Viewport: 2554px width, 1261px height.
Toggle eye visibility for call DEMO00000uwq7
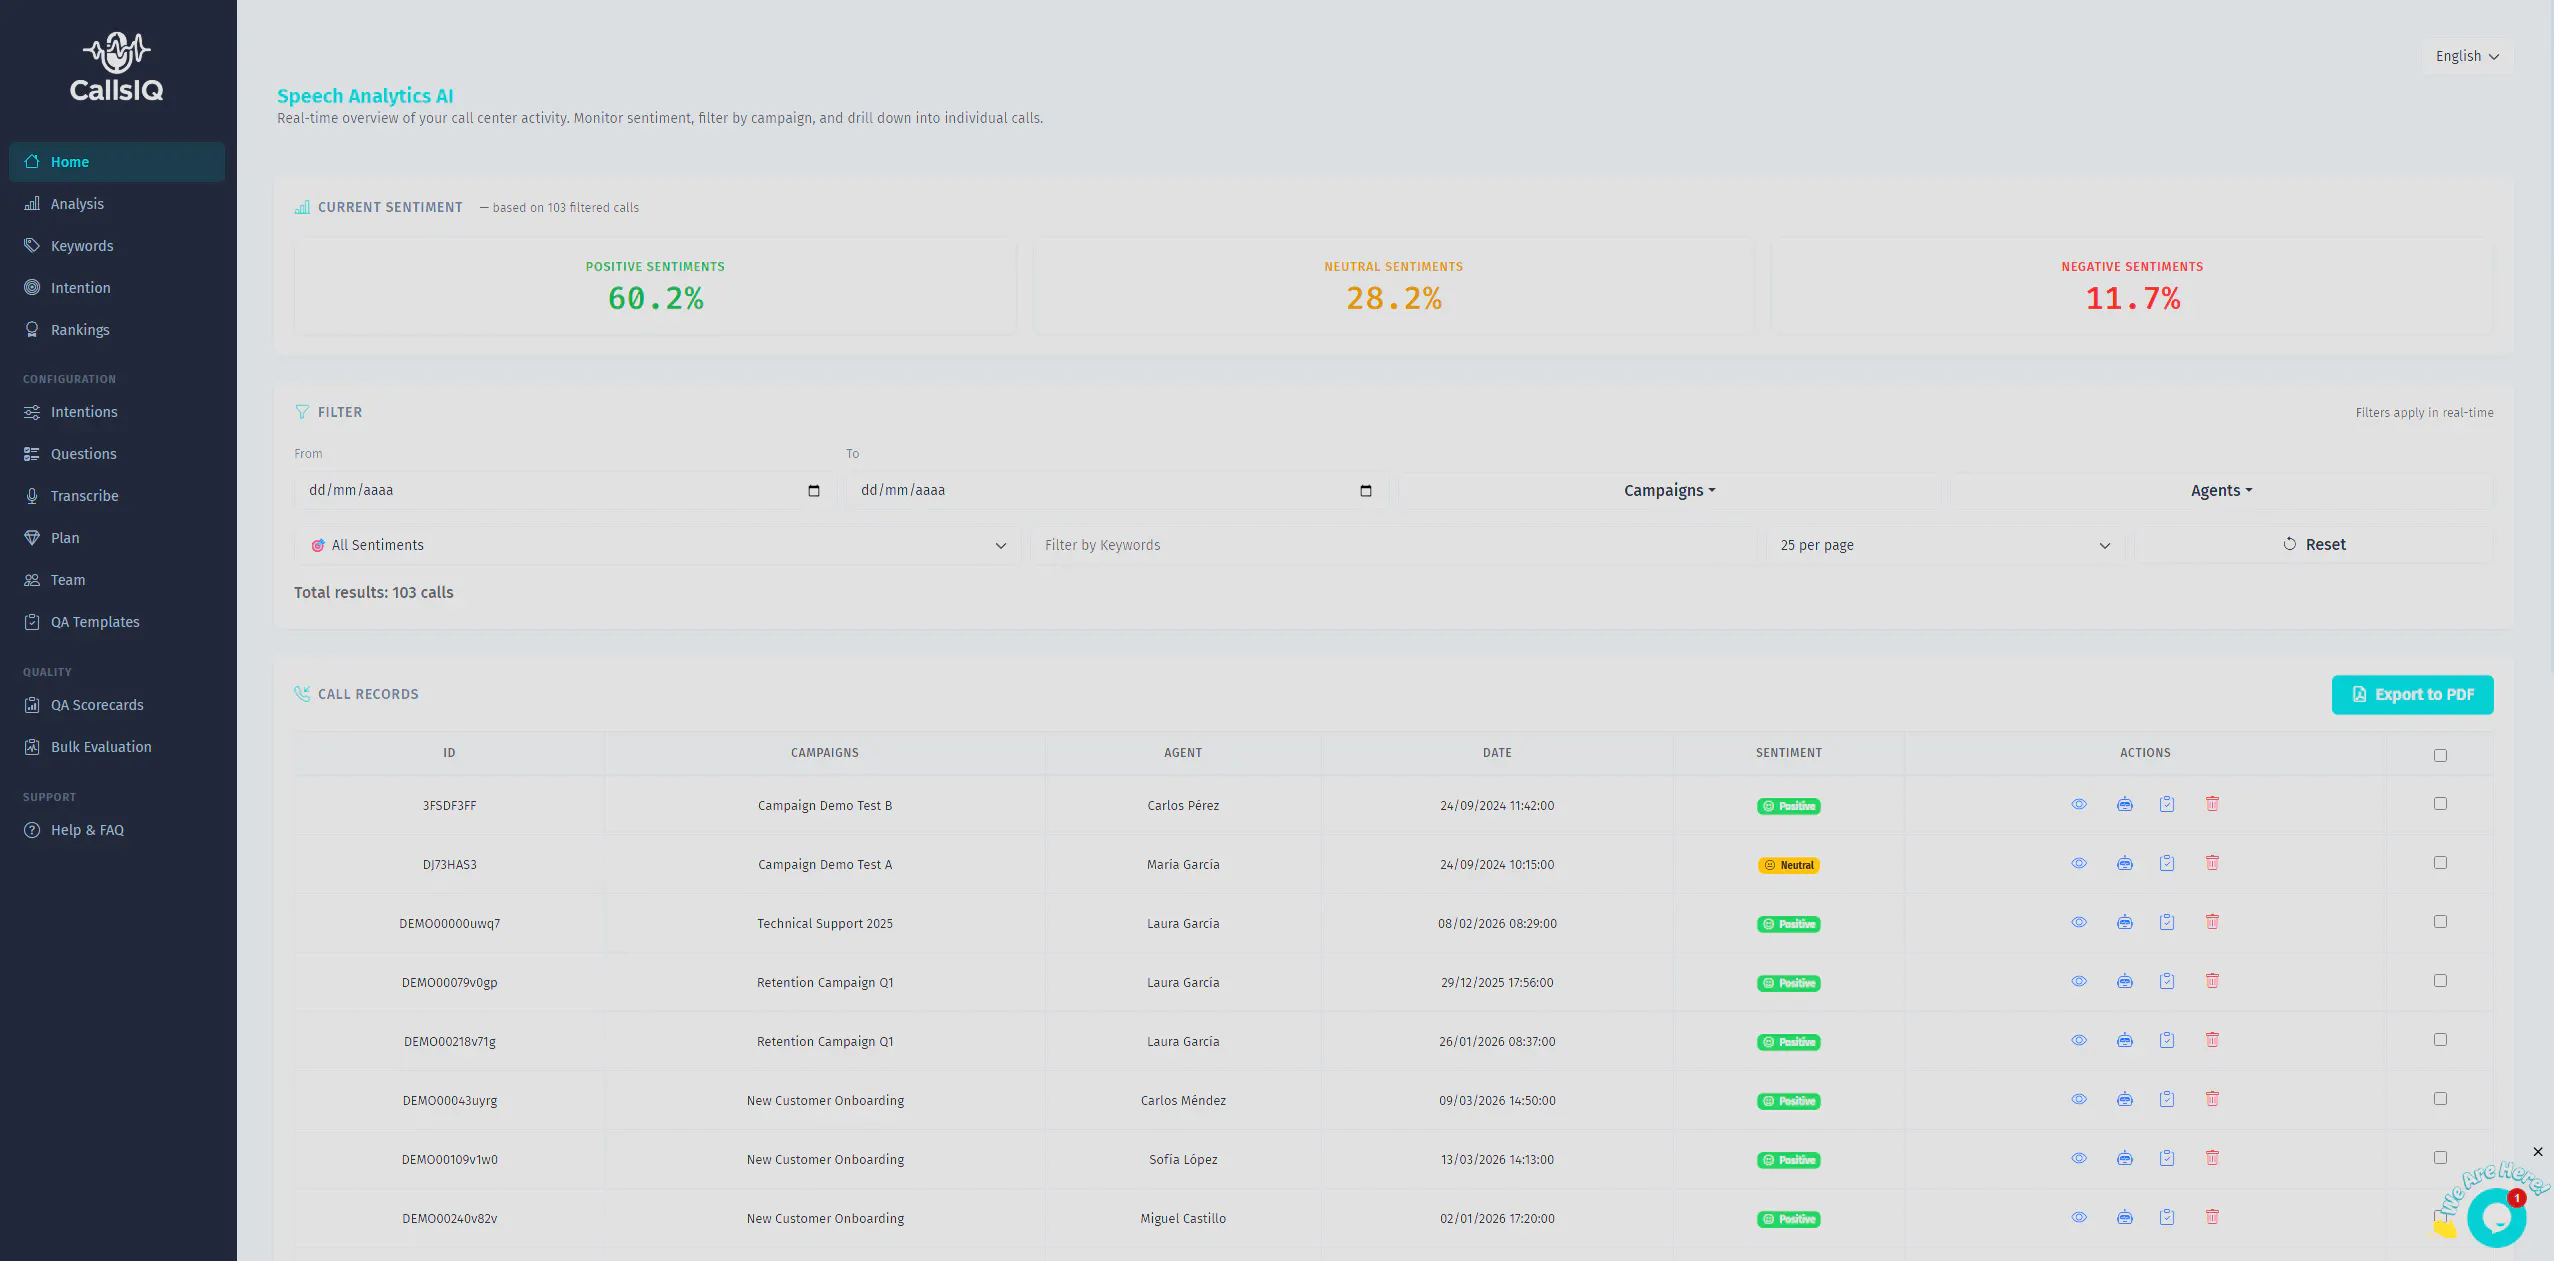tap(2079, 922)
